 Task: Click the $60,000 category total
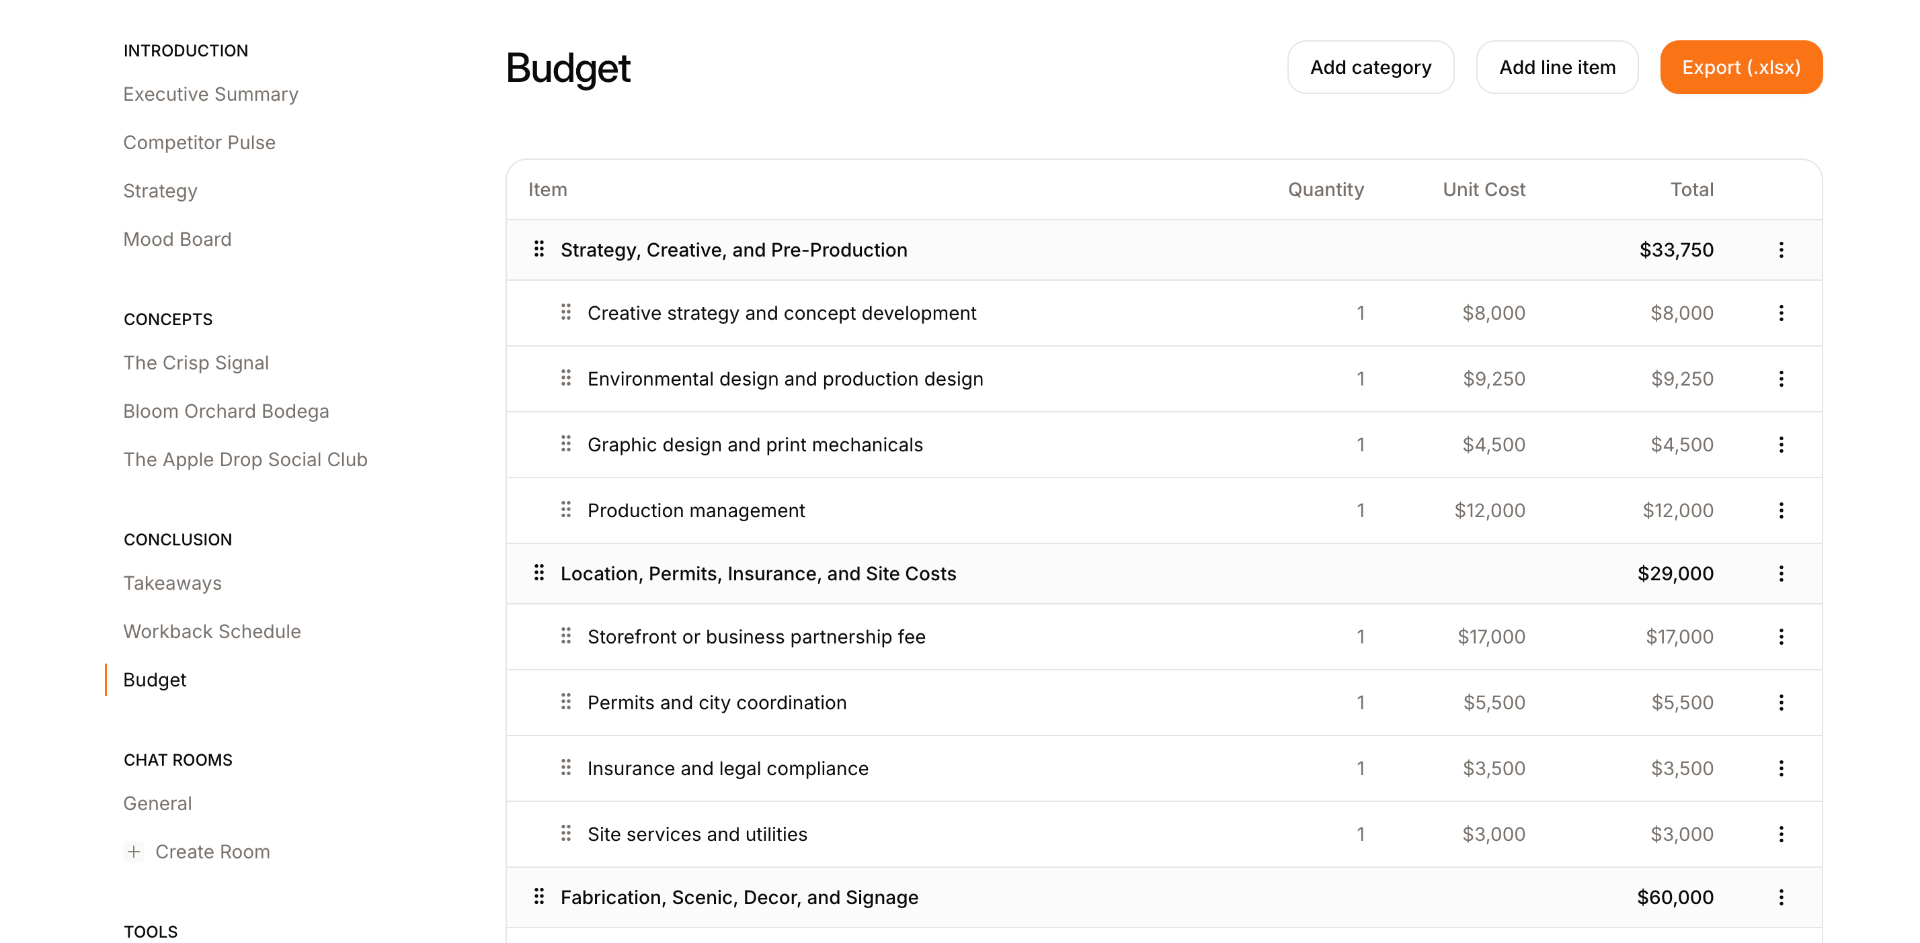point(1675,898)
